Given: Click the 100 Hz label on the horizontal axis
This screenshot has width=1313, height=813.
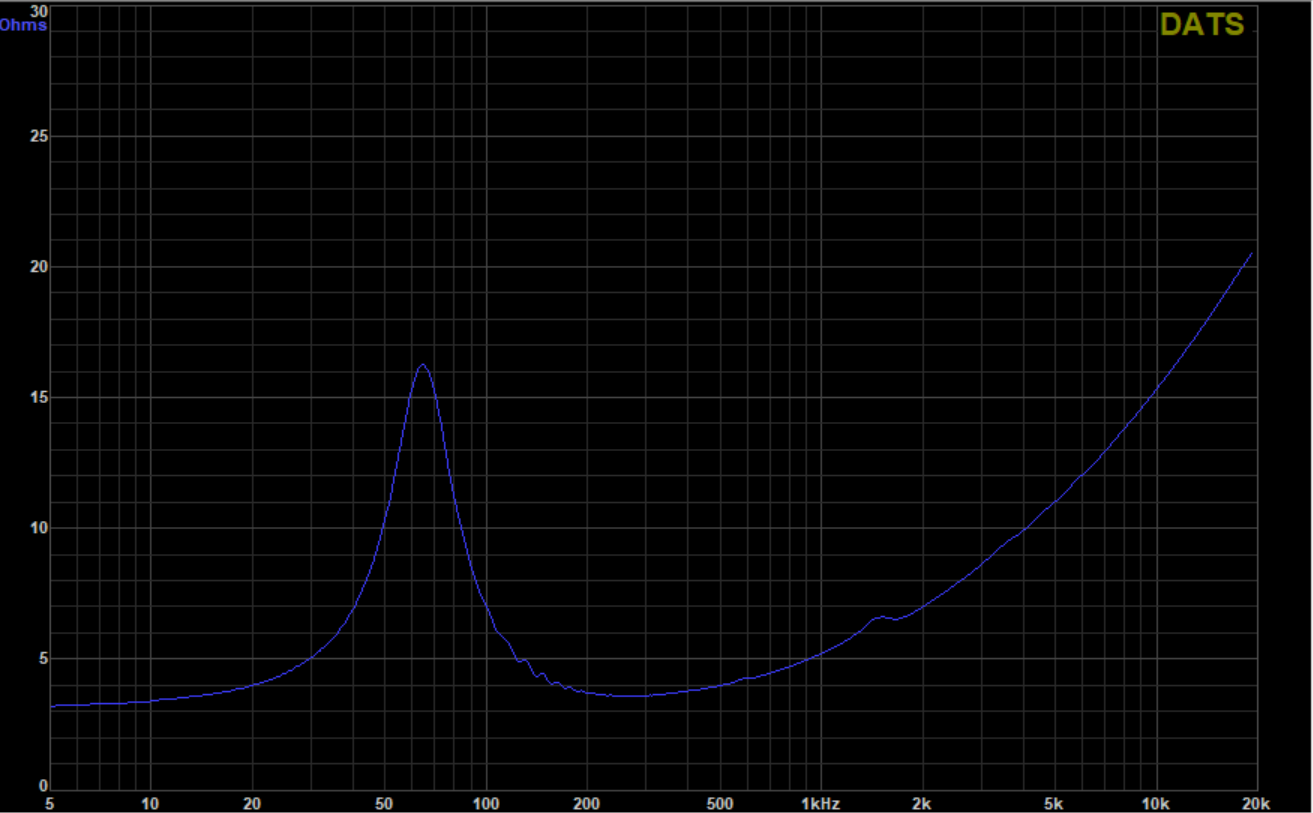Looking at the screenshot, I should pos(486,803).
